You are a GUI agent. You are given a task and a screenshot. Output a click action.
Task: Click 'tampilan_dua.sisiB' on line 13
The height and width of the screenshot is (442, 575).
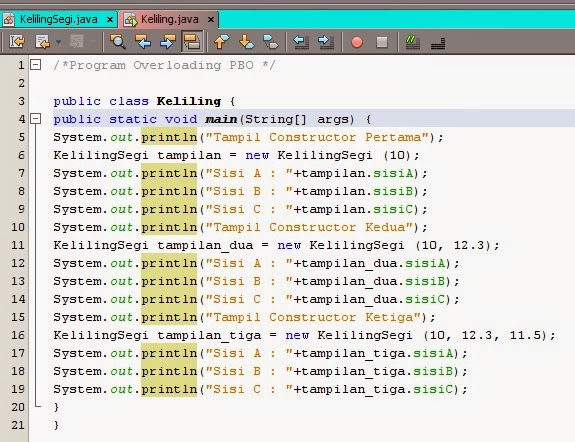373,281
